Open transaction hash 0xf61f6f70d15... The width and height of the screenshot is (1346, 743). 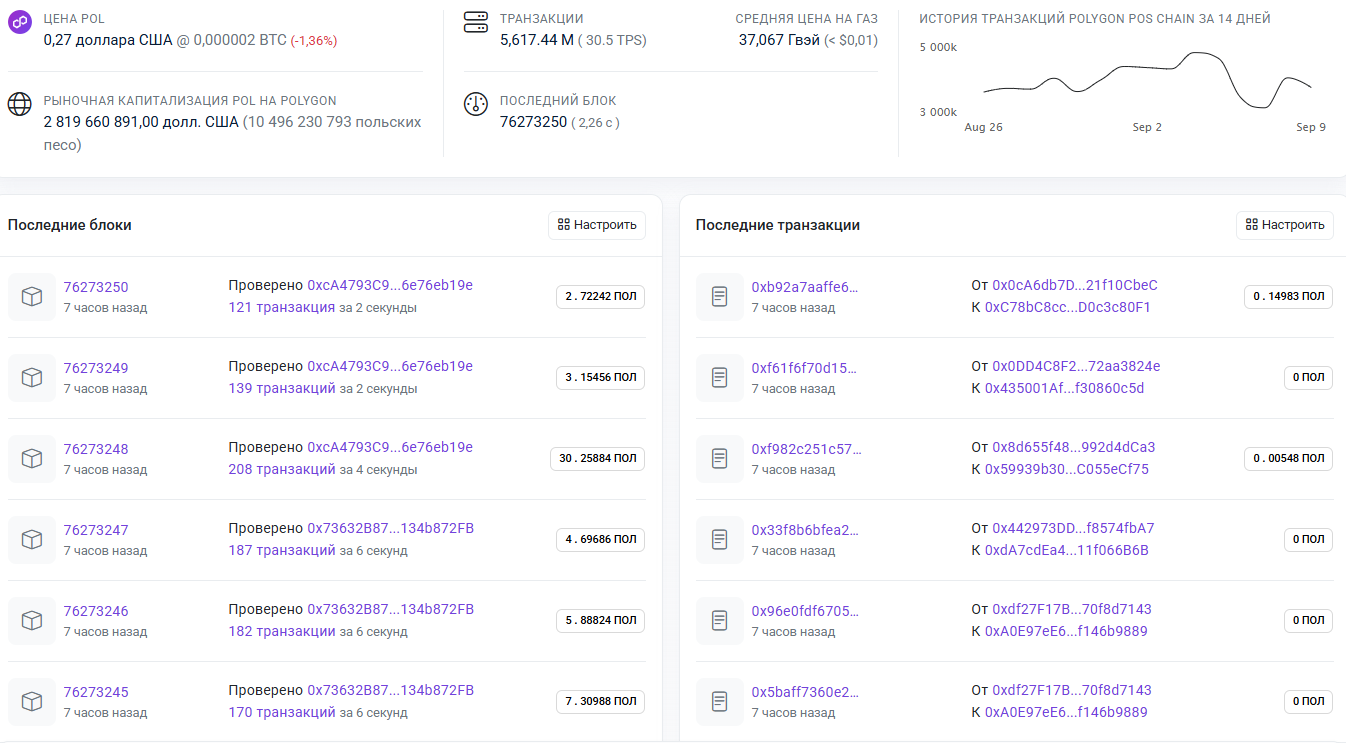805,368
